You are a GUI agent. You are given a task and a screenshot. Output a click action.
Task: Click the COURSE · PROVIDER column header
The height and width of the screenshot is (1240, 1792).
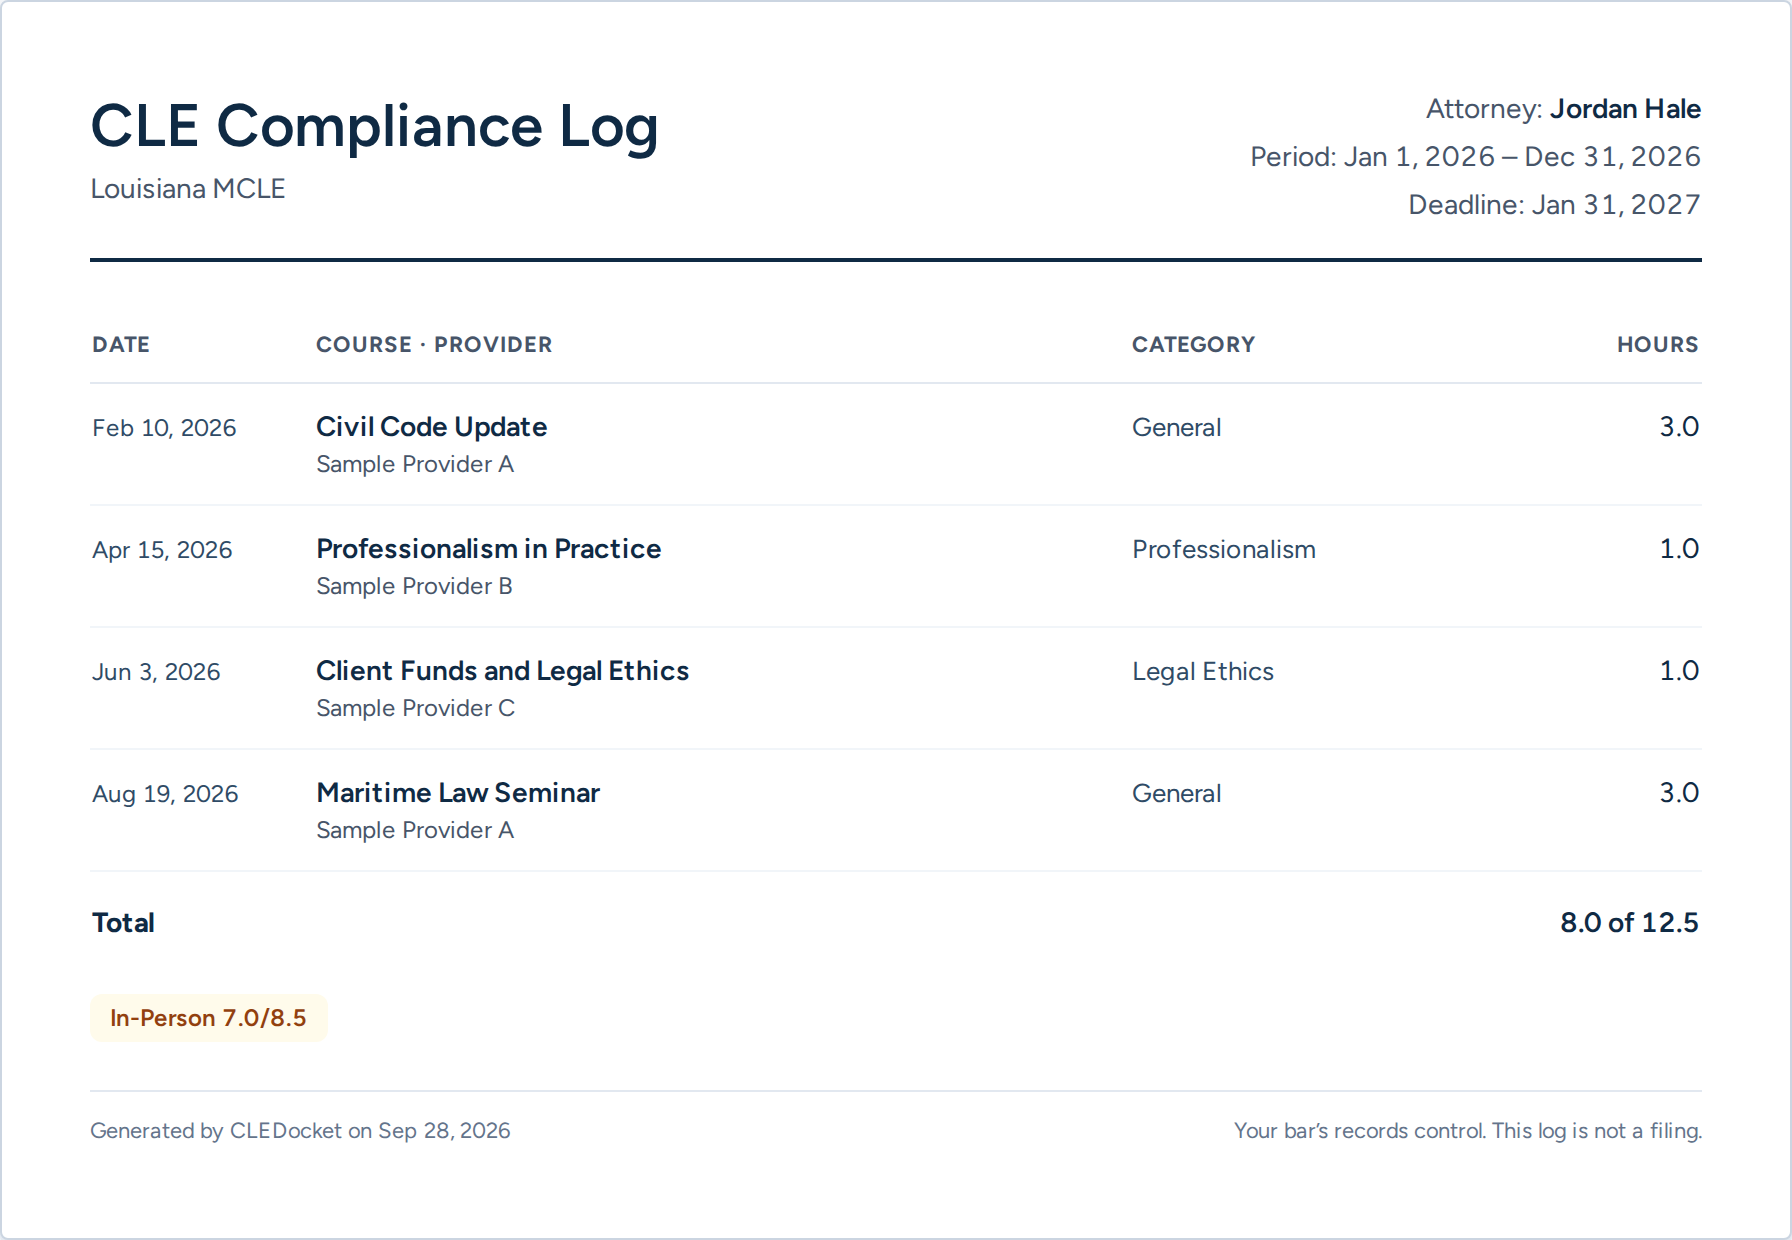point(434,345)
